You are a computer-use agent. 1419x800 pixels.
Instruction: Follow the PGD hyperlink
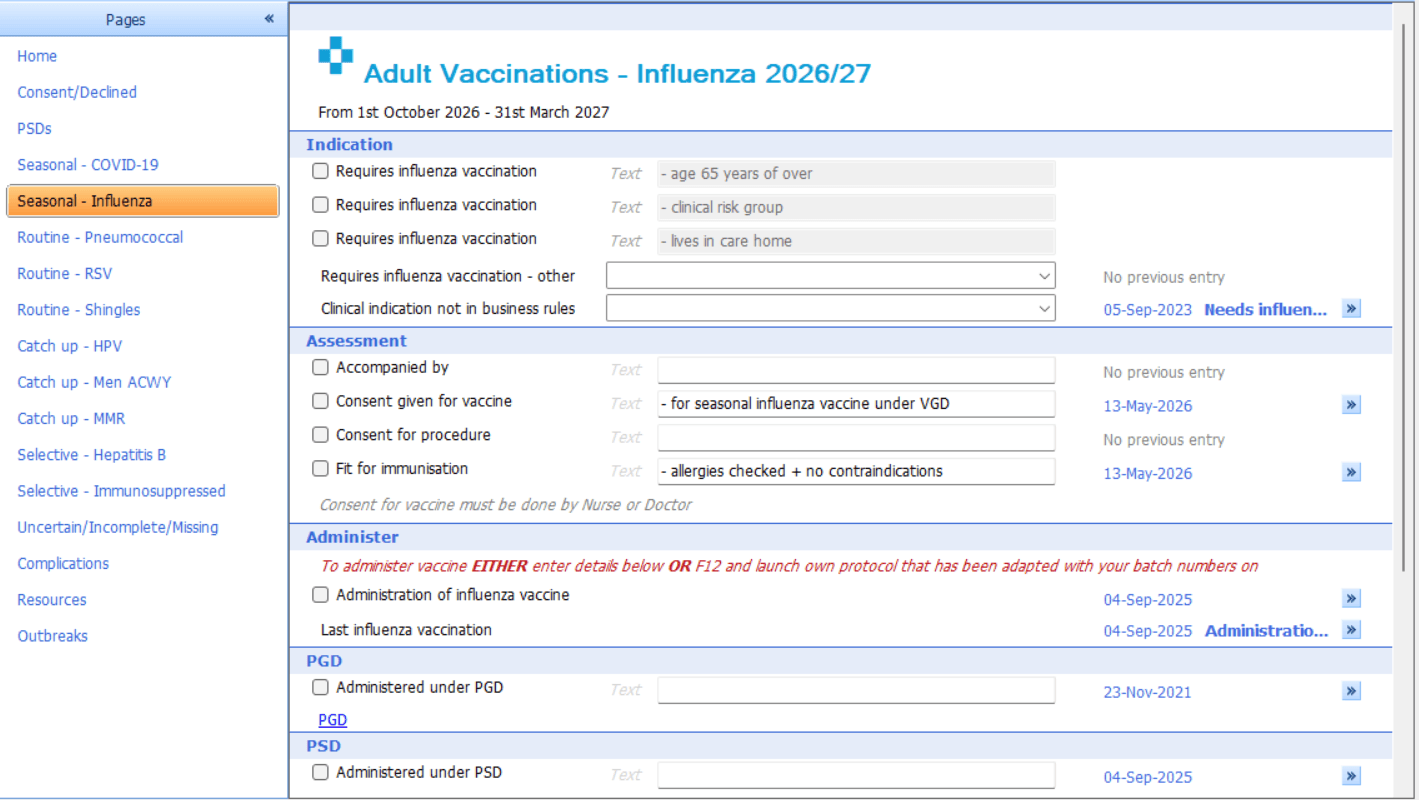point(333,720)
